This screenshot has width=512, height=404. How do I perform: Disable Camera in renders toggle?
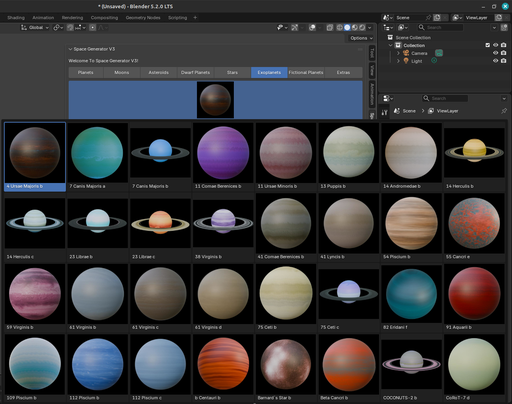click(x=504, y=53)
